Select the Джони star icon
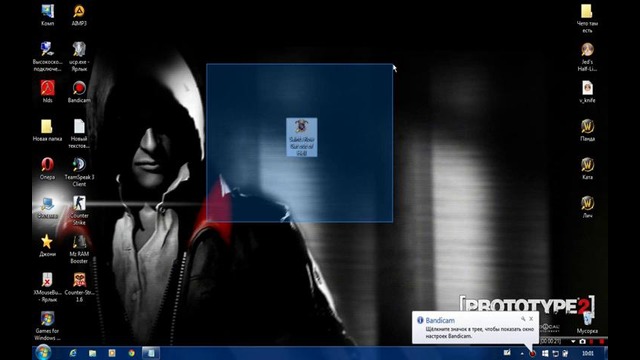This screenshot has width=640, height=360. point(47,245)
